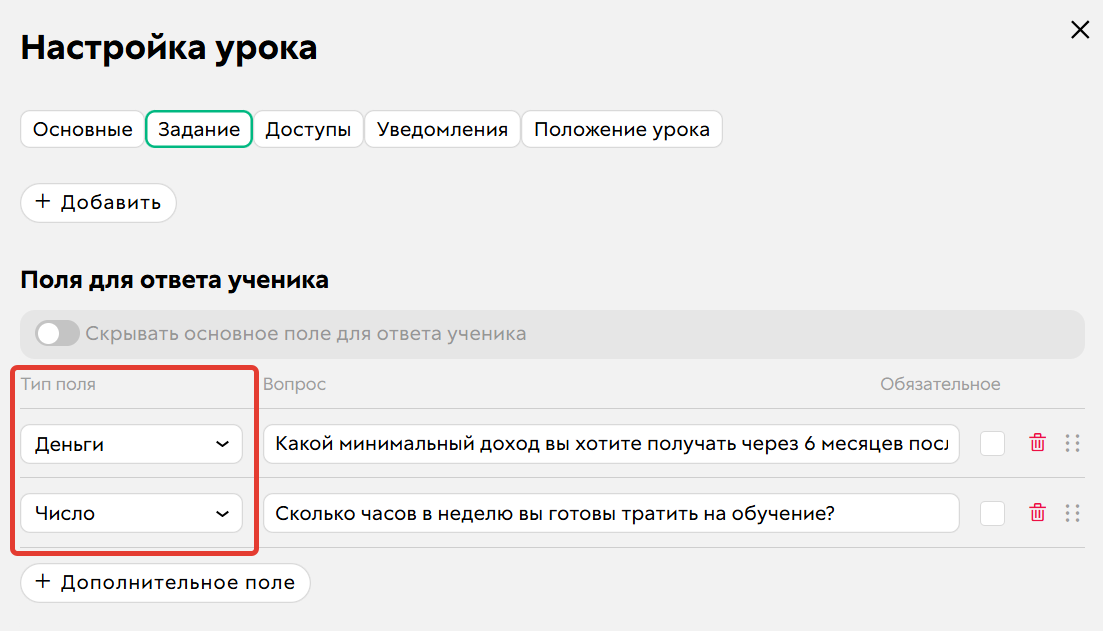Image resolution: width=1103 pixels, height=631 pixels.
Task: Select the 'Задание' tab
Action: click(x=199, y=129)
